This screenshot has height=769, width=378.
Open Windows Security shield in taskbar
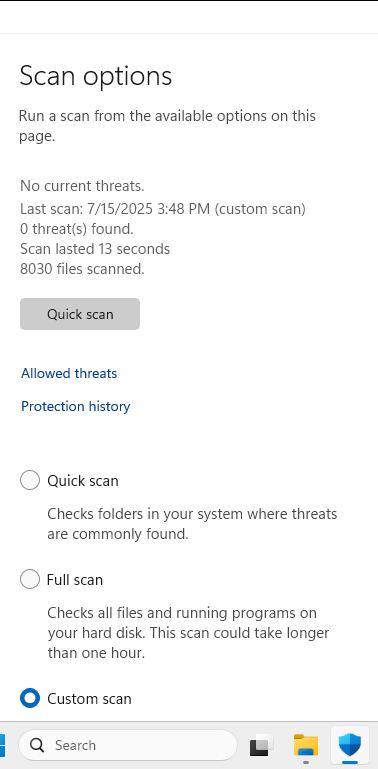coord(350,745)
